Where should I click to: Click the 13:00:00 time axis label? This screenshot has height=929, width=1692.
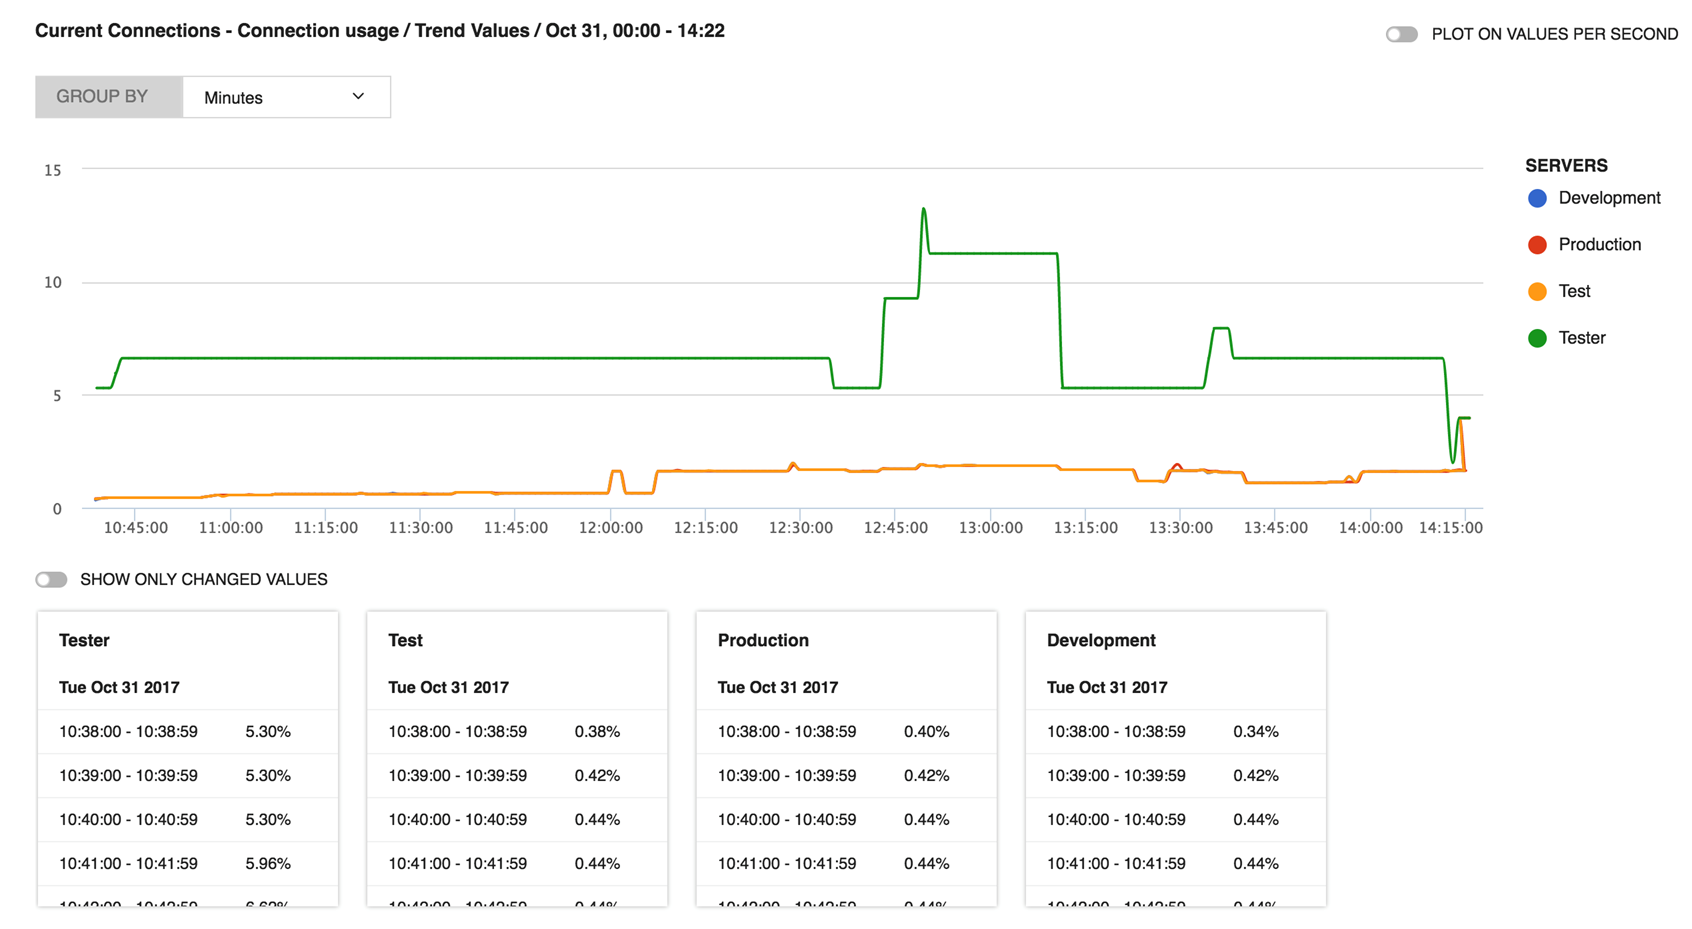990,528
